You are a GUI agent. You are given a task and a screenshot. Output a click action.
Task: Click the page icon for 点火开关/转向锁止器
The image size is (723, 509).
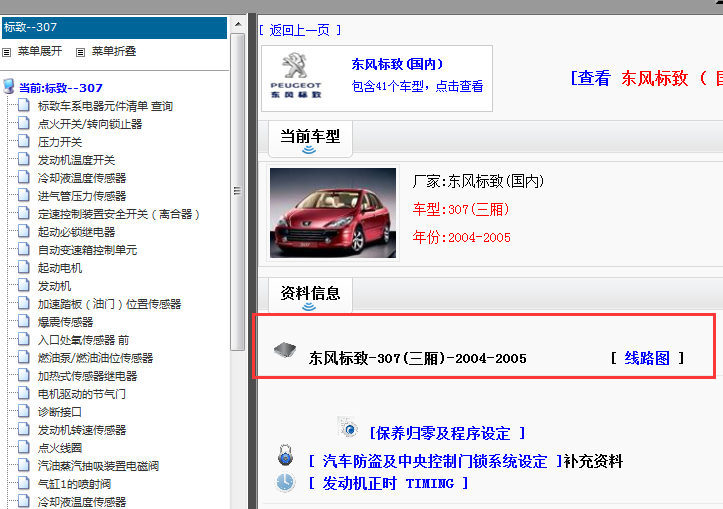click(x=24, y=123)
